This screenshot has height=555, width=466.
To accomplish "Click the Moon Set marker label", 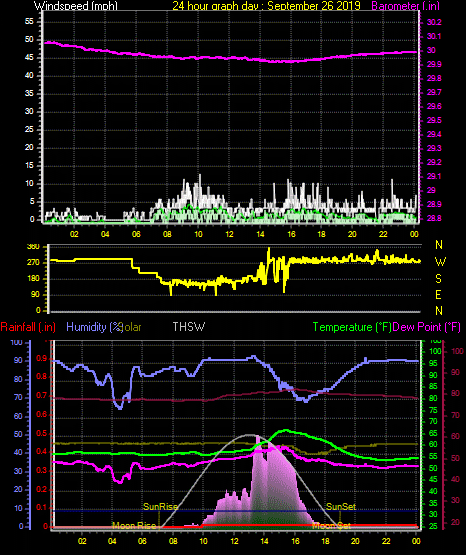I will pos(331,526).
